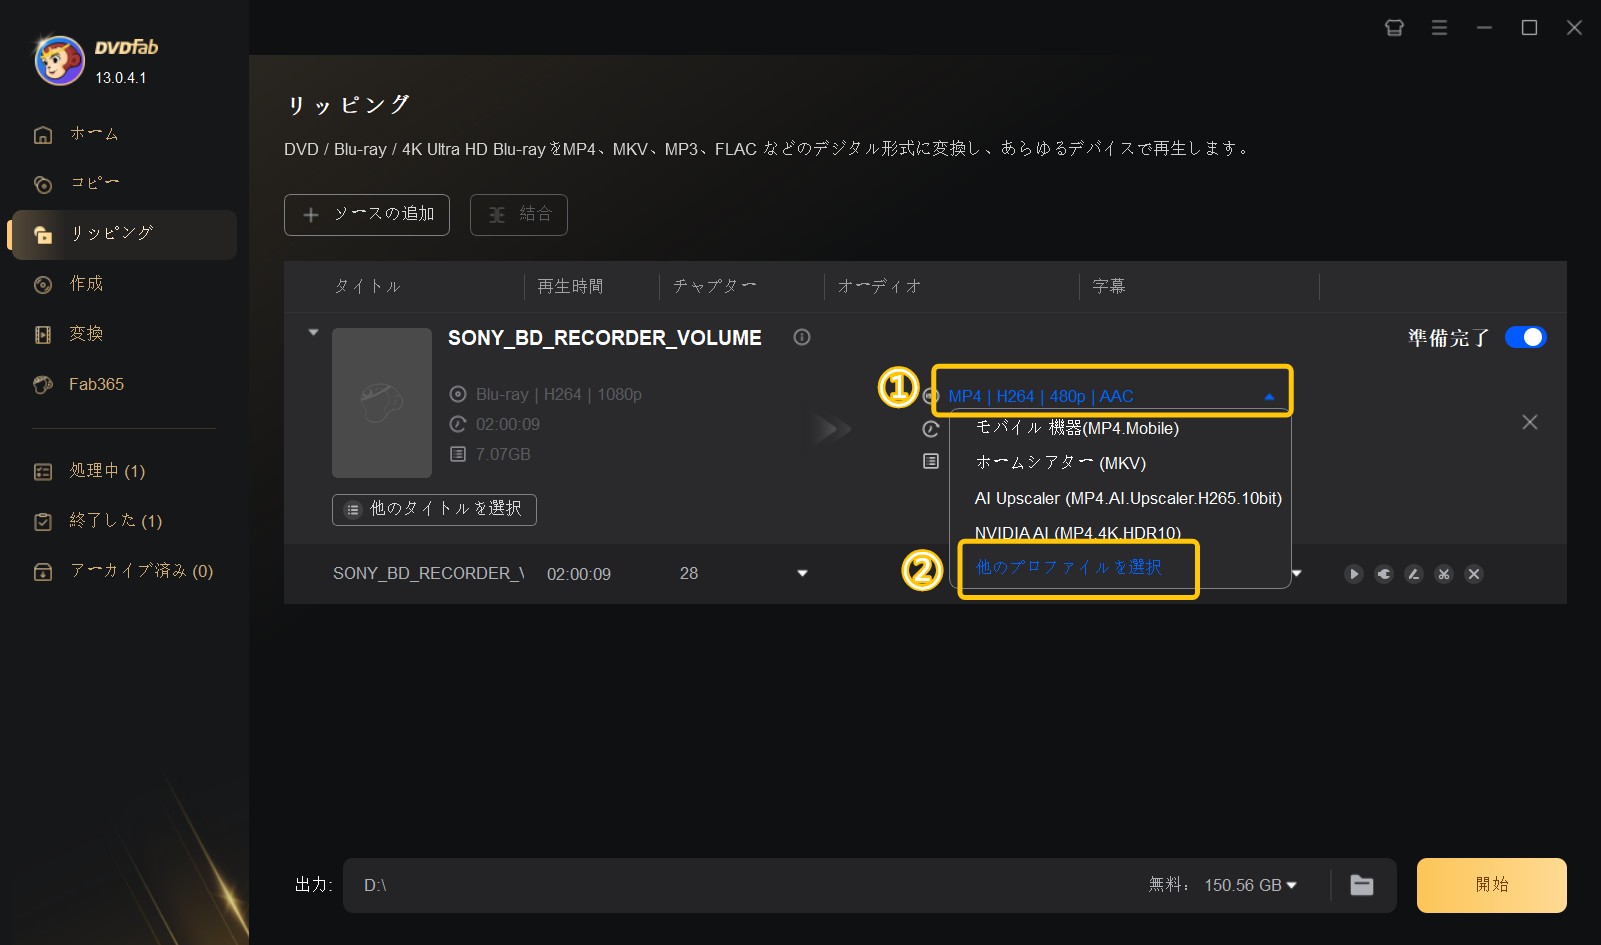The width and height of the screenshot is (1601, 945).
Task: Remove the title row with its X icon
Action: (1474, 574)
